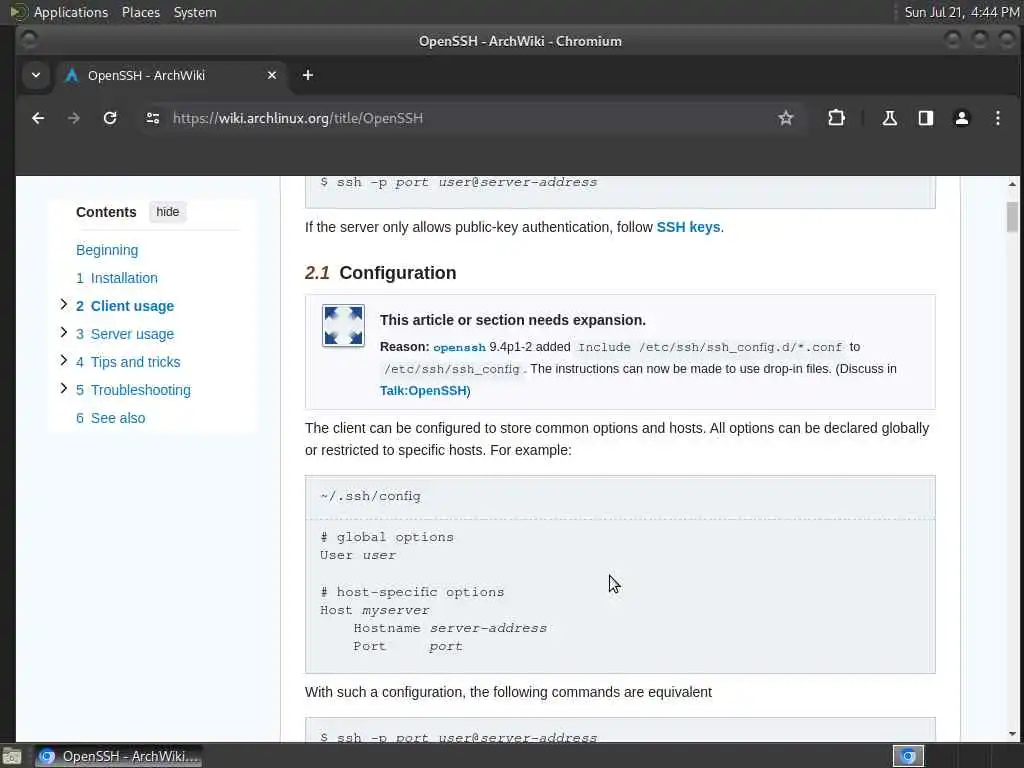The width and height of the screenshot is (1024, 768).
Task: Open the openssh package link
Action: tap(459, 347)
